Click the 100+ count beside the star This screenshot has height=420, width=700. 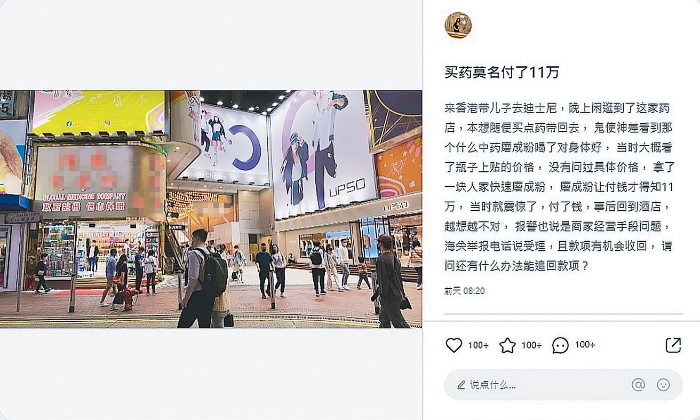[x=532, y=345]
